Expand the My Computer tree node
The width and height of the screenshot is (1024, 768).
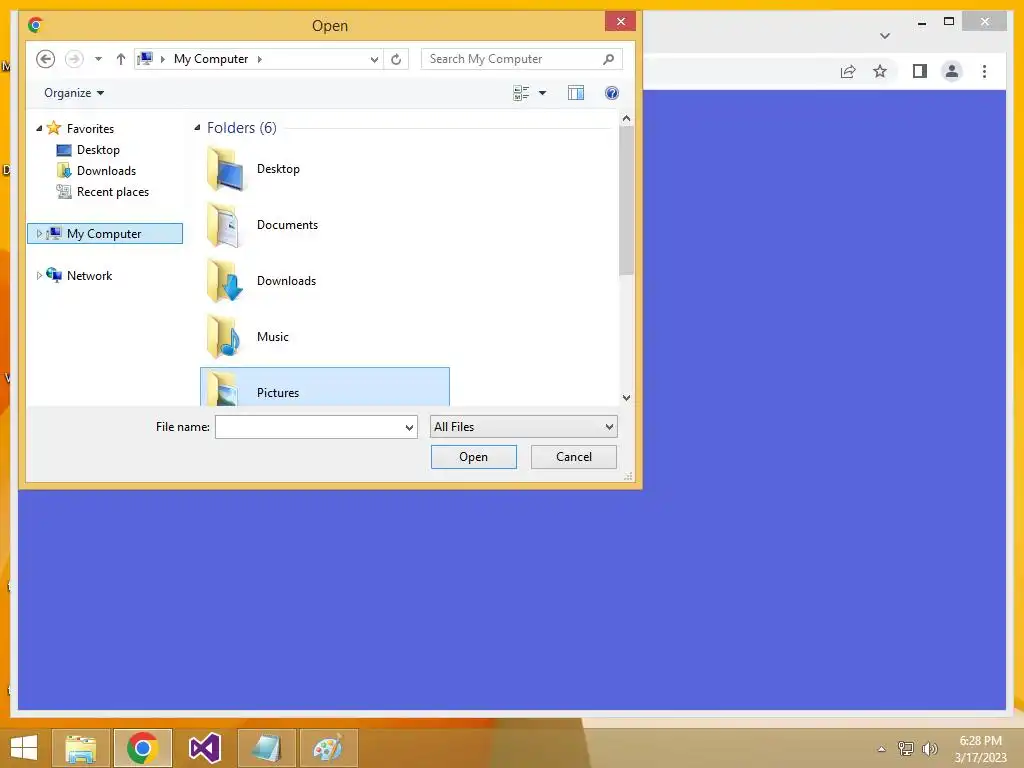coord(39,233)
